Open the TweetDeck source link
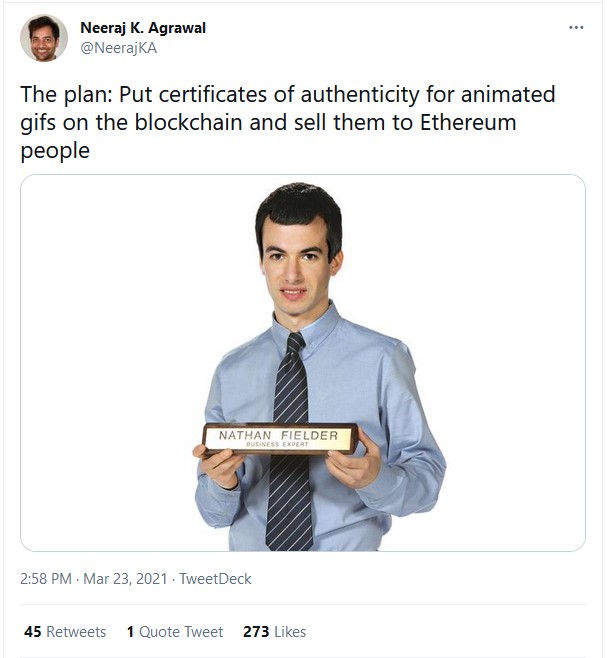The height and width of the screenshot is (658, 607). point(215,579)
